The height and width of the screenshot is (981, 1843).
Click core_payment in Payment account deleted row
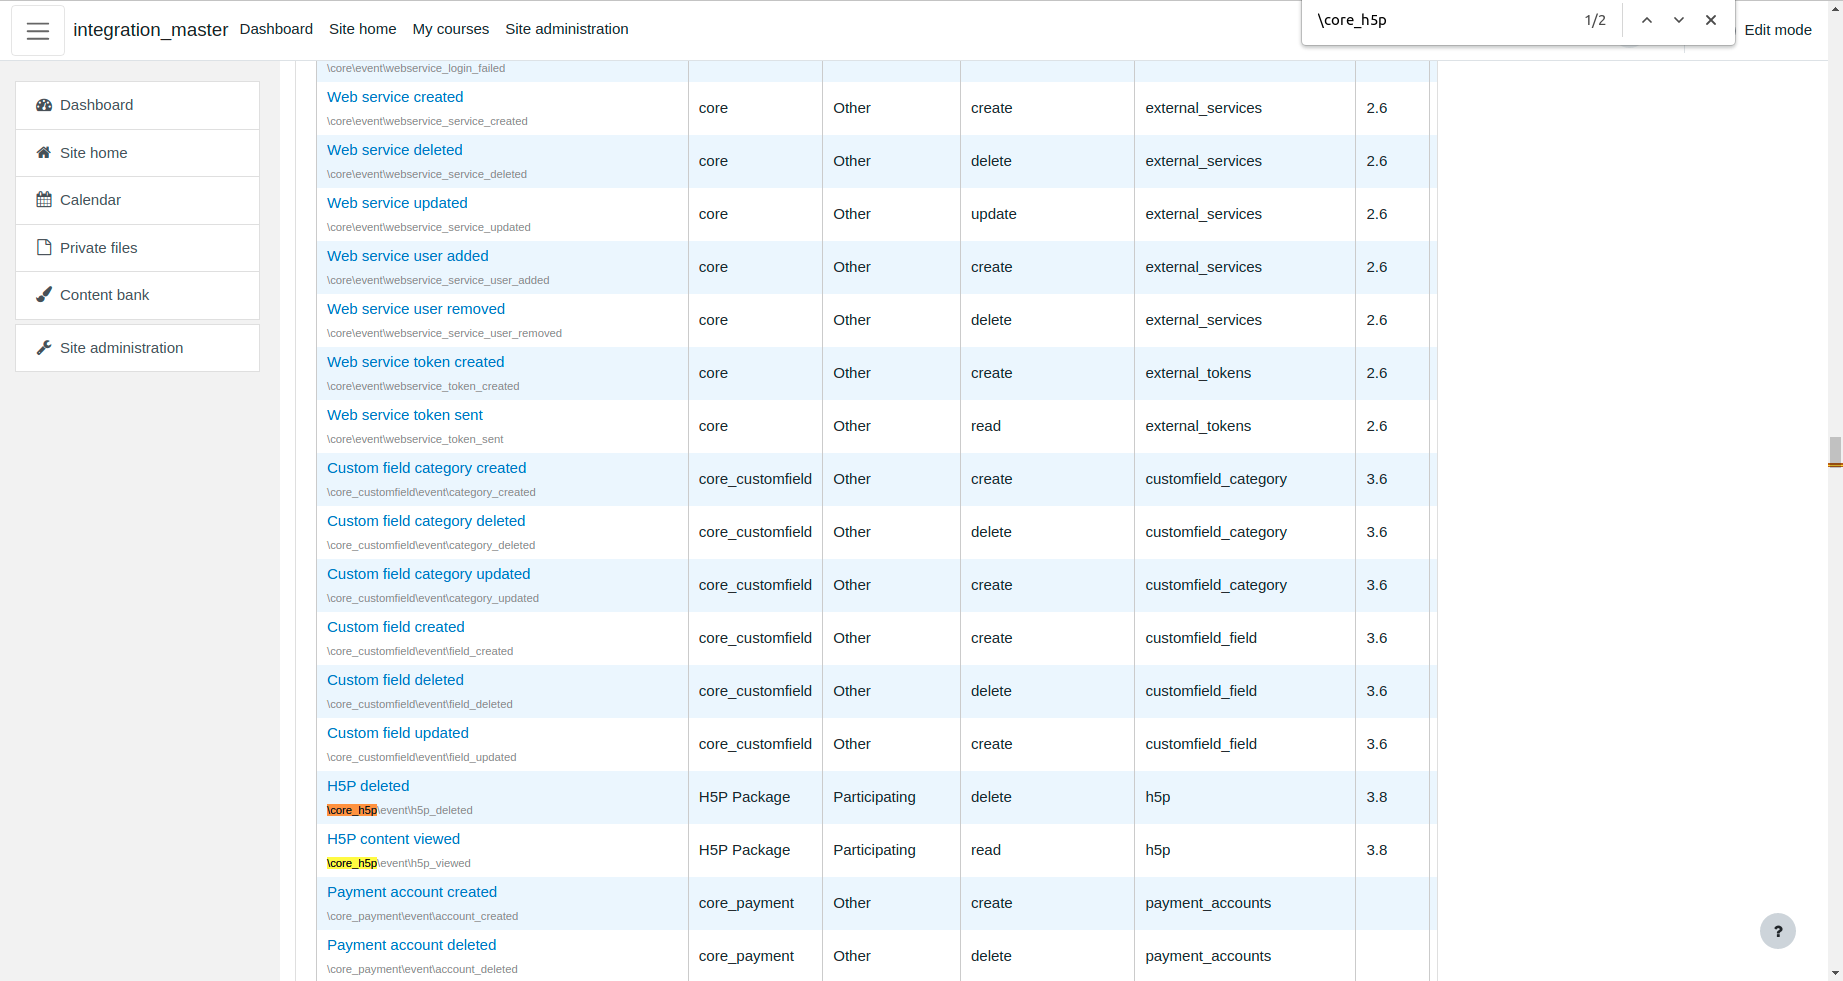[747, 956]
